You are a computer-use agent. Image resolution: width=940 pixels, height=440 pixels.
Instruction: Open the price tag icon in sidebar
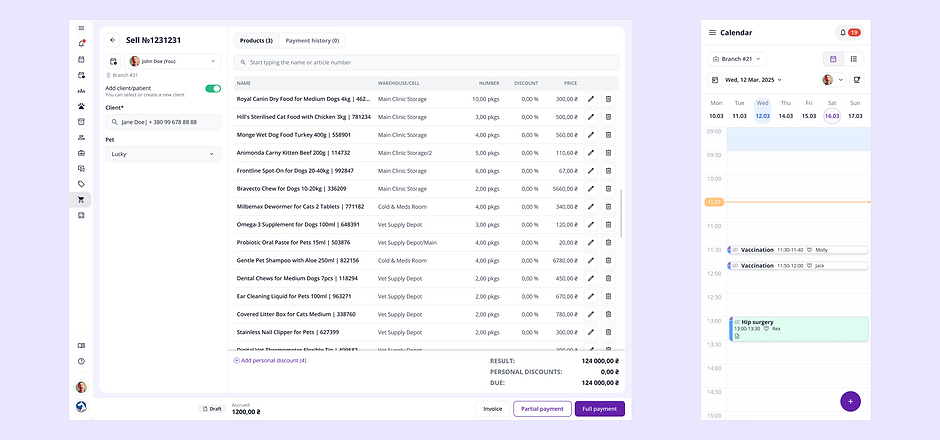[x=81, y=184]
